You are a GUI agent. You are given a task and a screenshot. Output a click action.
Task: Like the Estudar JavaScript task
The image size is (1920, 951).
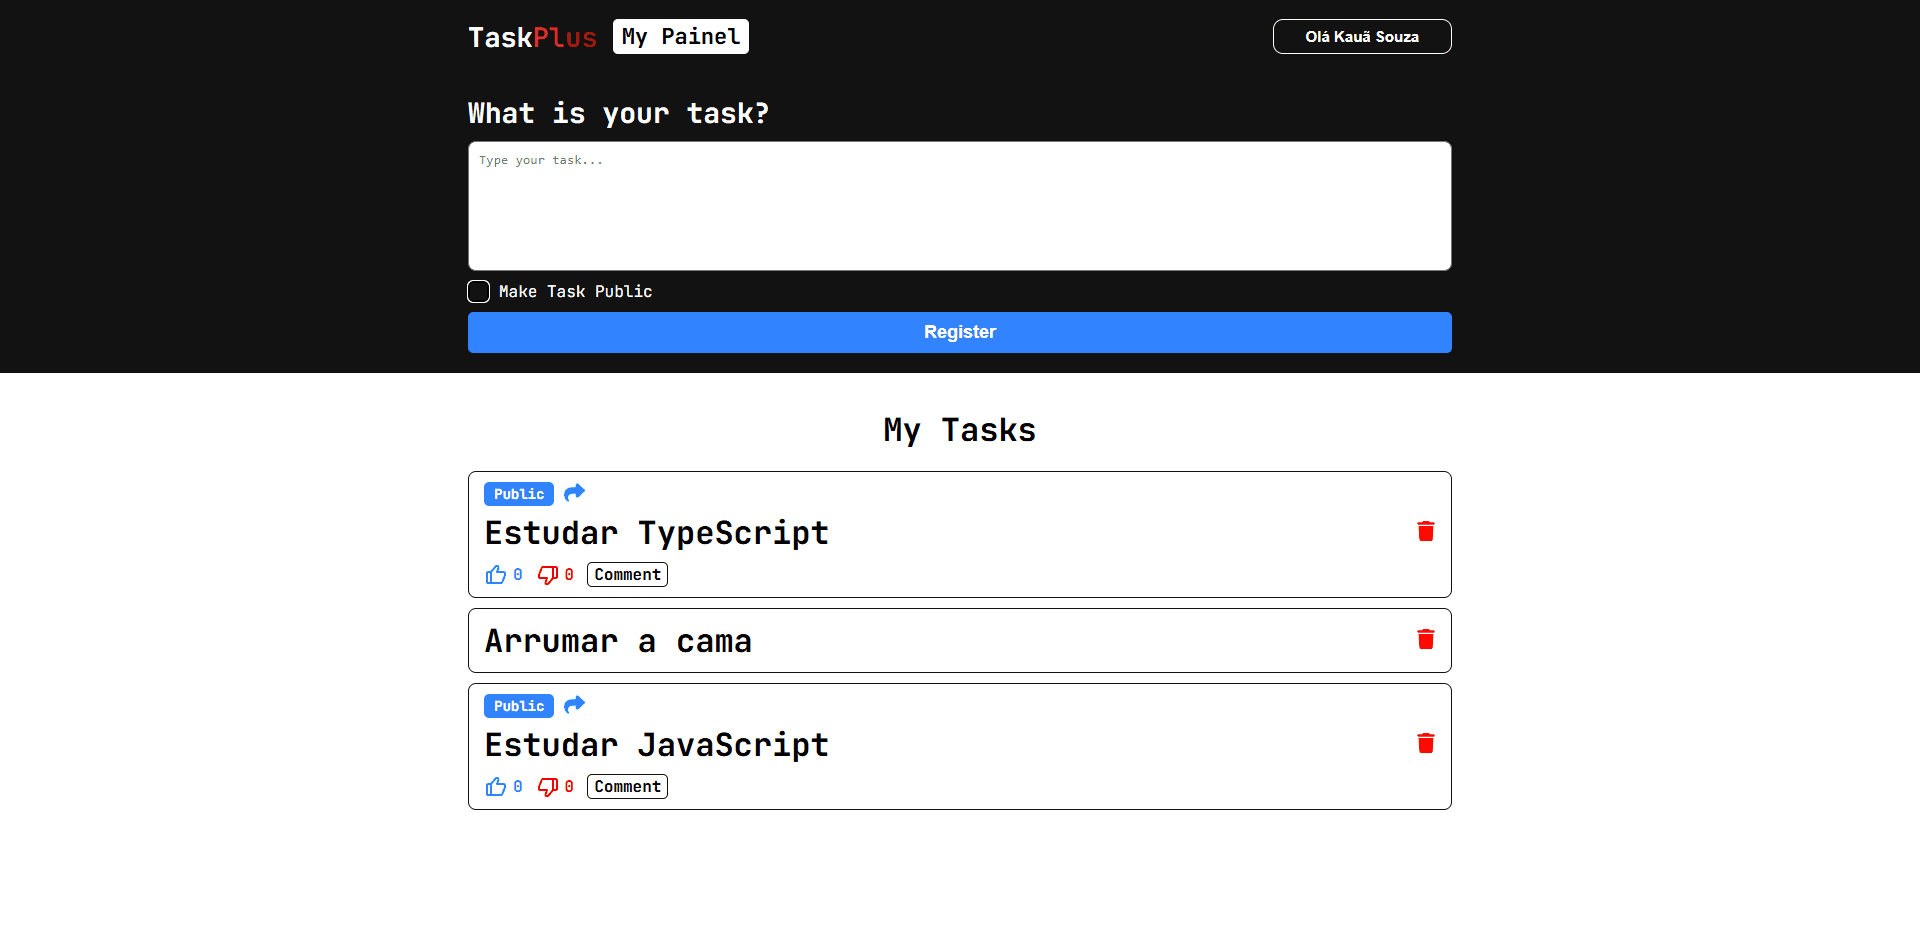coord(496,787)
